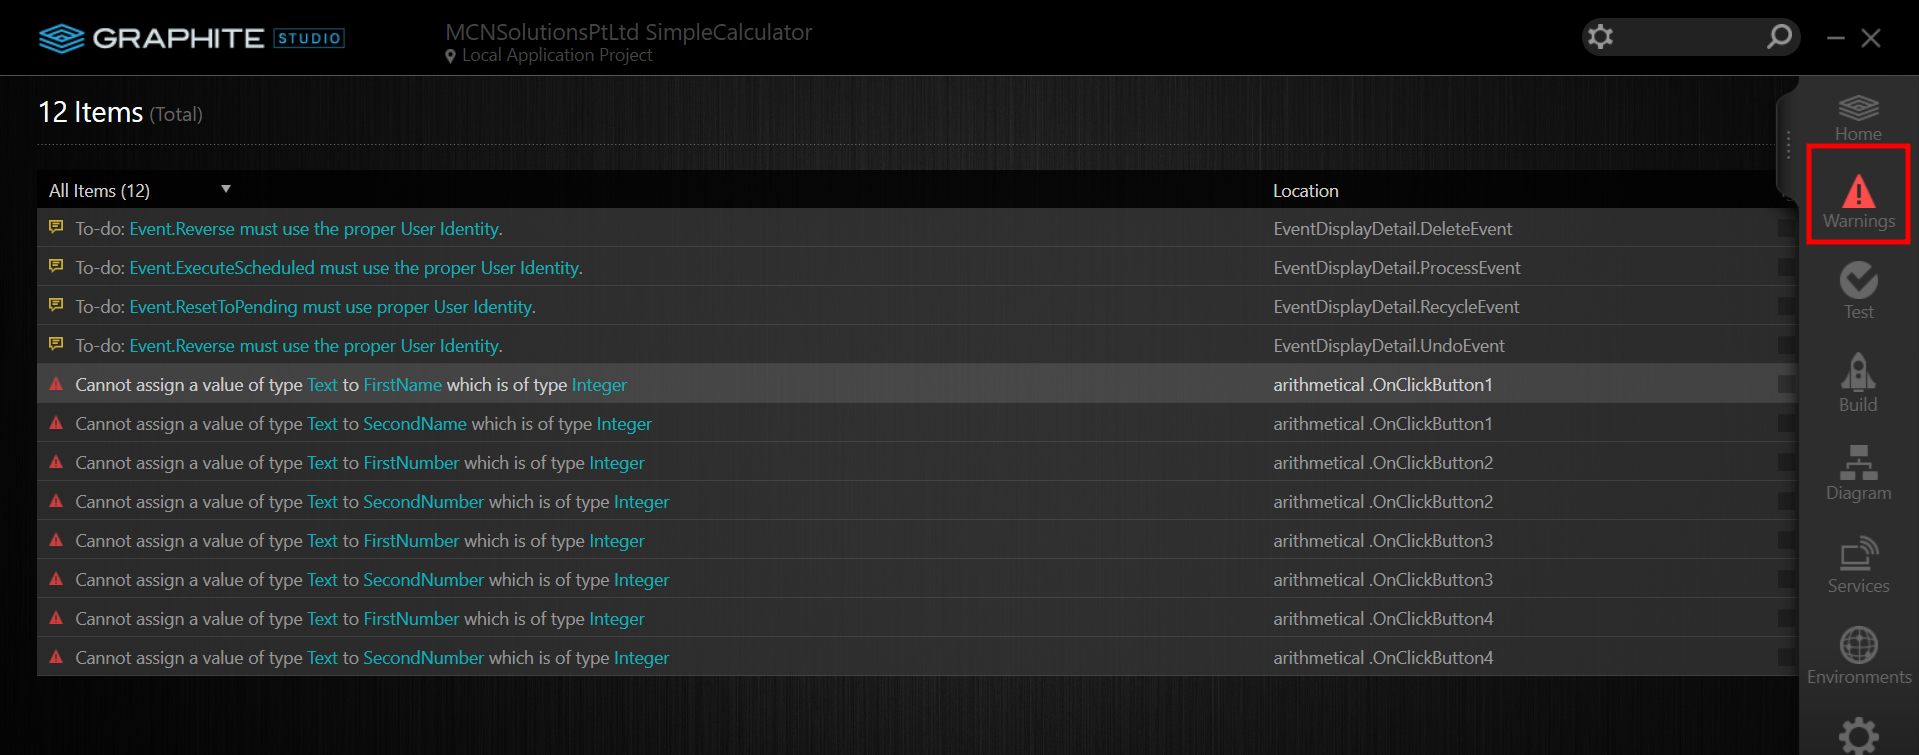This screenshot has height=755, width=1919.
Task: Click the FirstName variable link
Action: (x=402, y=385)
